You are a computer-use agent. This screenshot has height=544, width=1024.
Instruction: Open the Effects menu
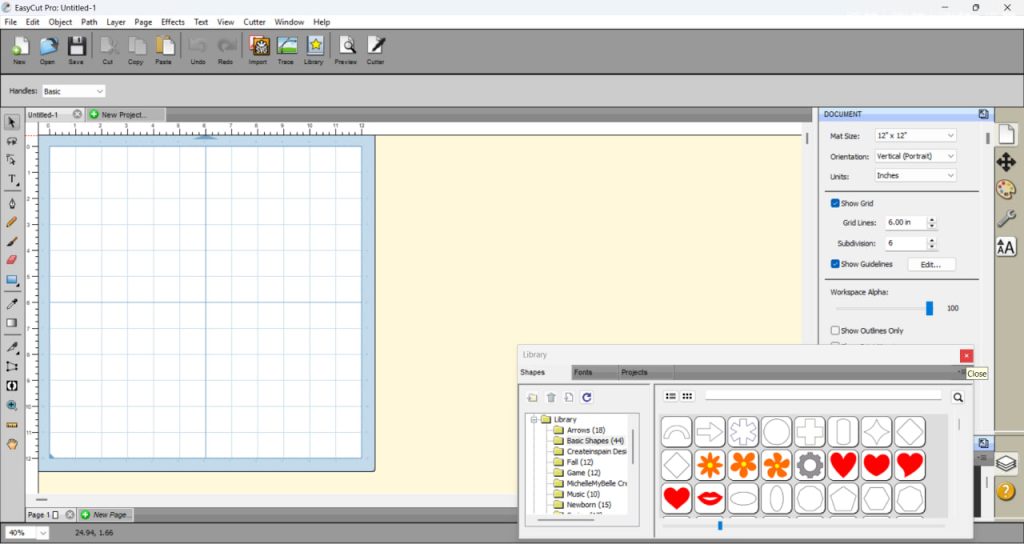click(x=172, y=21)
